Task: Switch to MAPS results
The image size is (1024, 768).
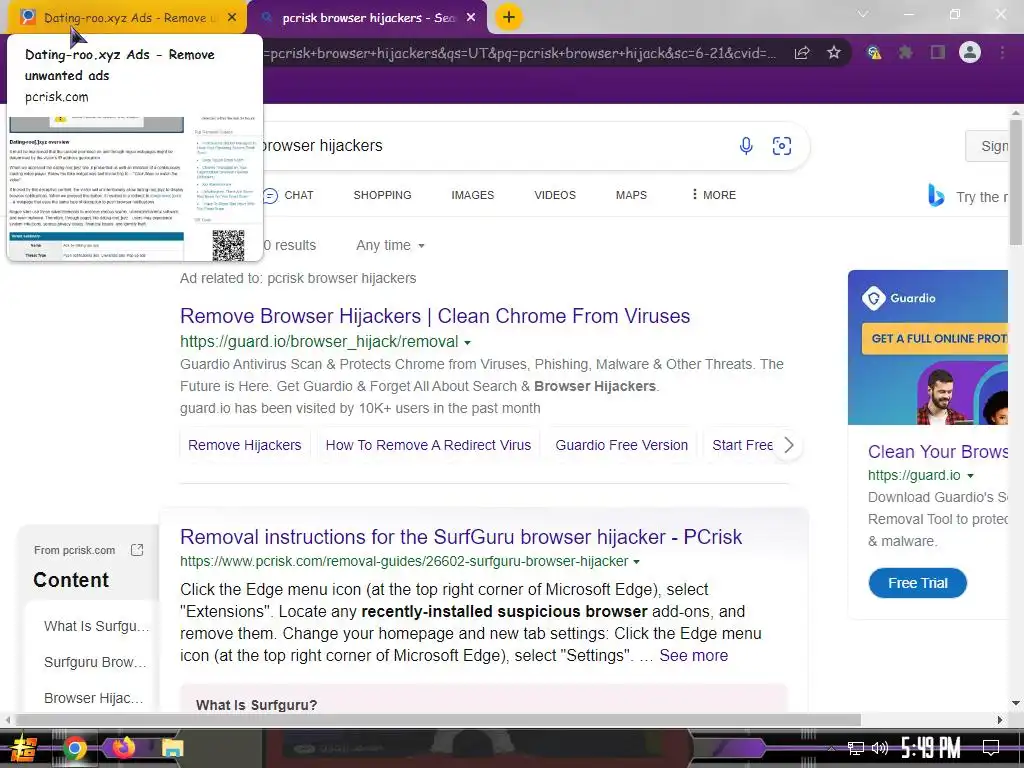Action: point(631,195)
